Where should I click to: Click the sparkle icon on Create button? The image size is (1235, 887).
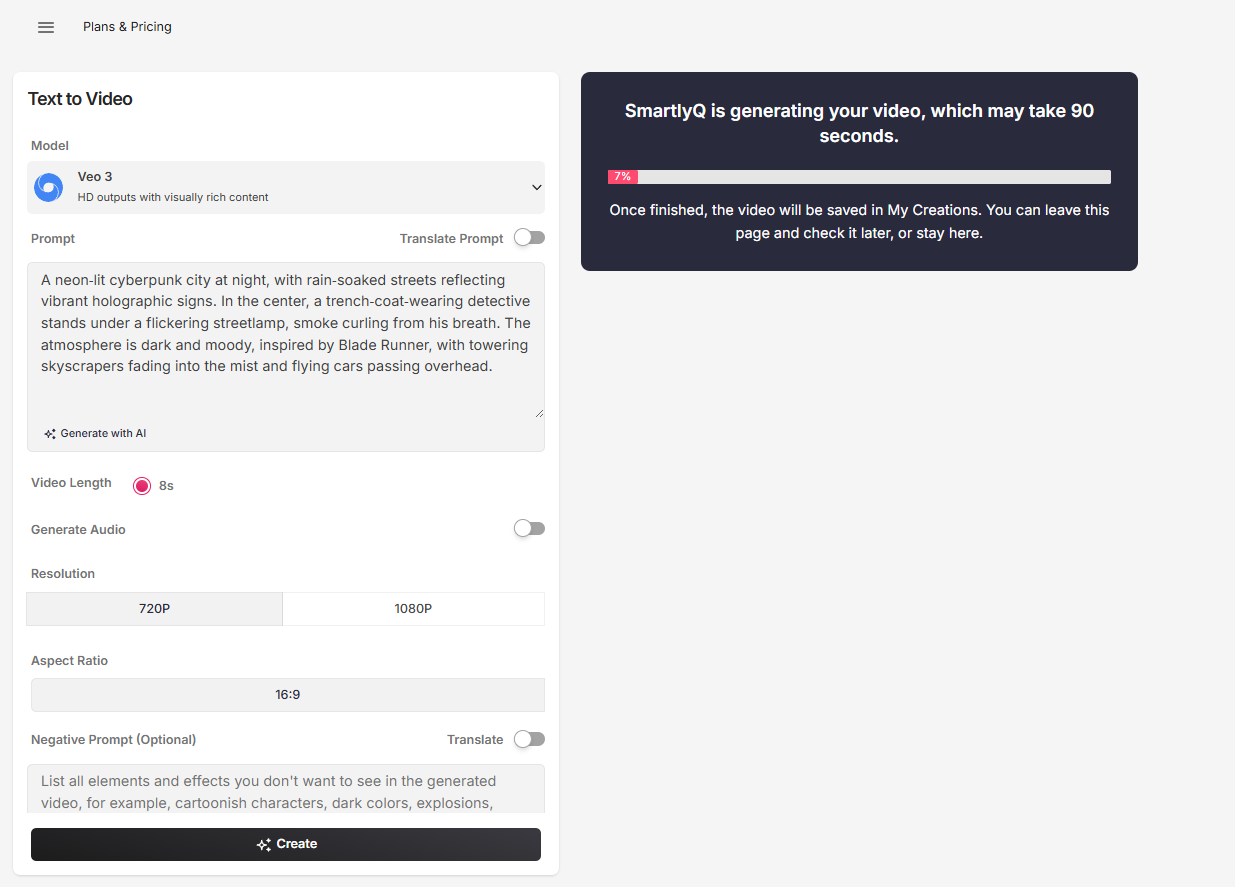point(264,845)
